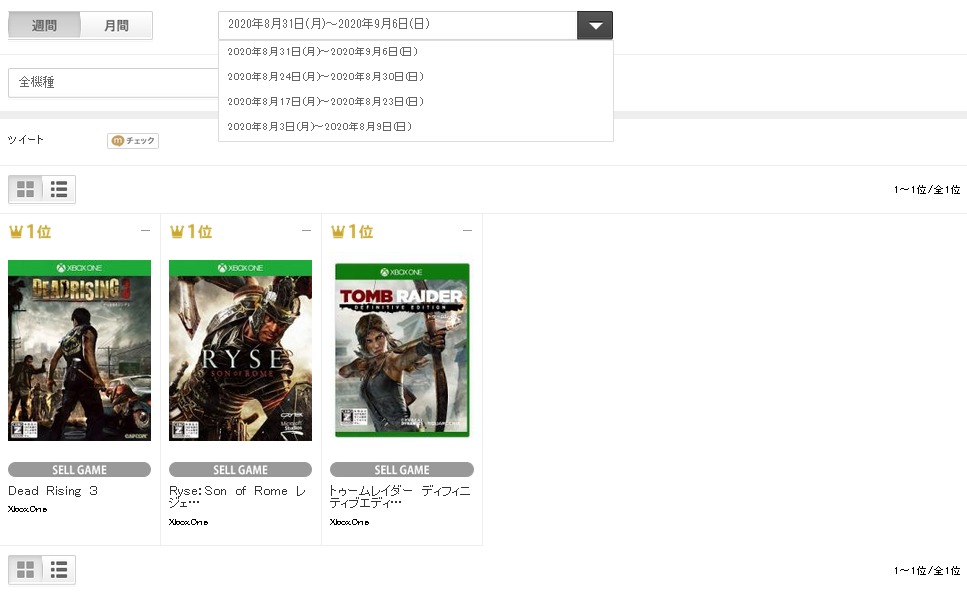Switch to the 月間 monthly ranking tab
Image resolution: width=967 pixels, height=592 pixels.
pyautogui.click(x=117, y=25)
